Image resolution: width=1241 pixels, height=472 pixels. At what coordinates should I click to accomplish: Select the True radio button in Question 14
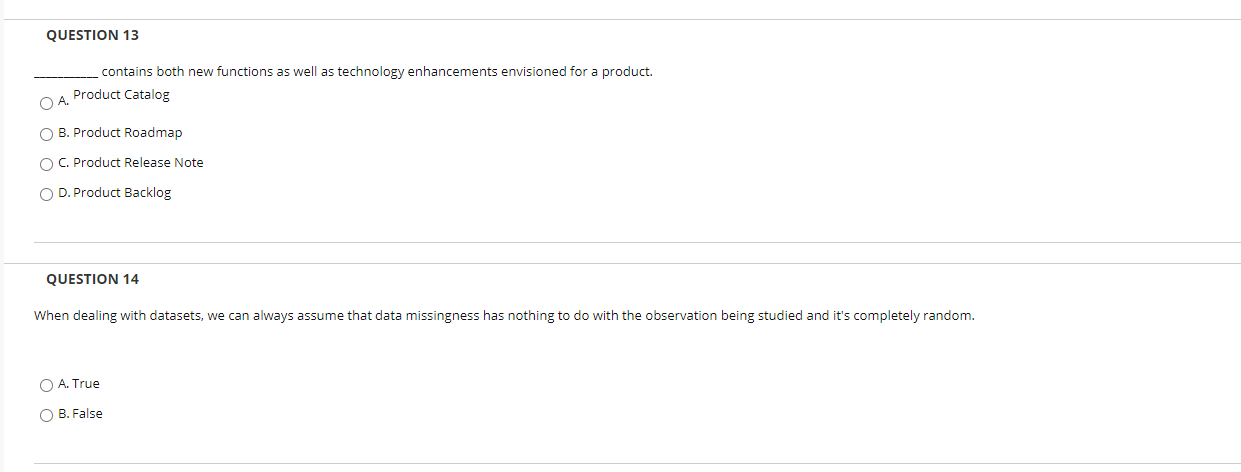[46, 384]
